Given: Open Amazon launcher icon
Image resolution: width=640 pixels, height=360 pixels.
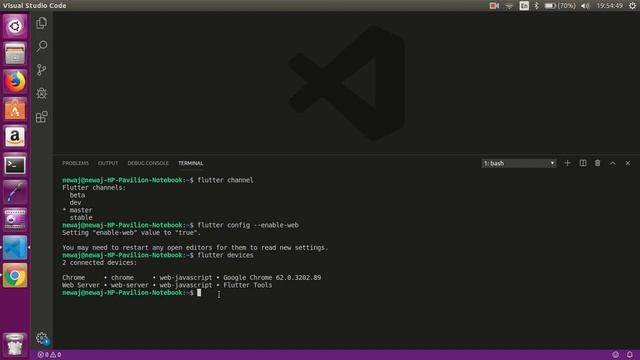Looking at the screenshot, I should (15, 137).
